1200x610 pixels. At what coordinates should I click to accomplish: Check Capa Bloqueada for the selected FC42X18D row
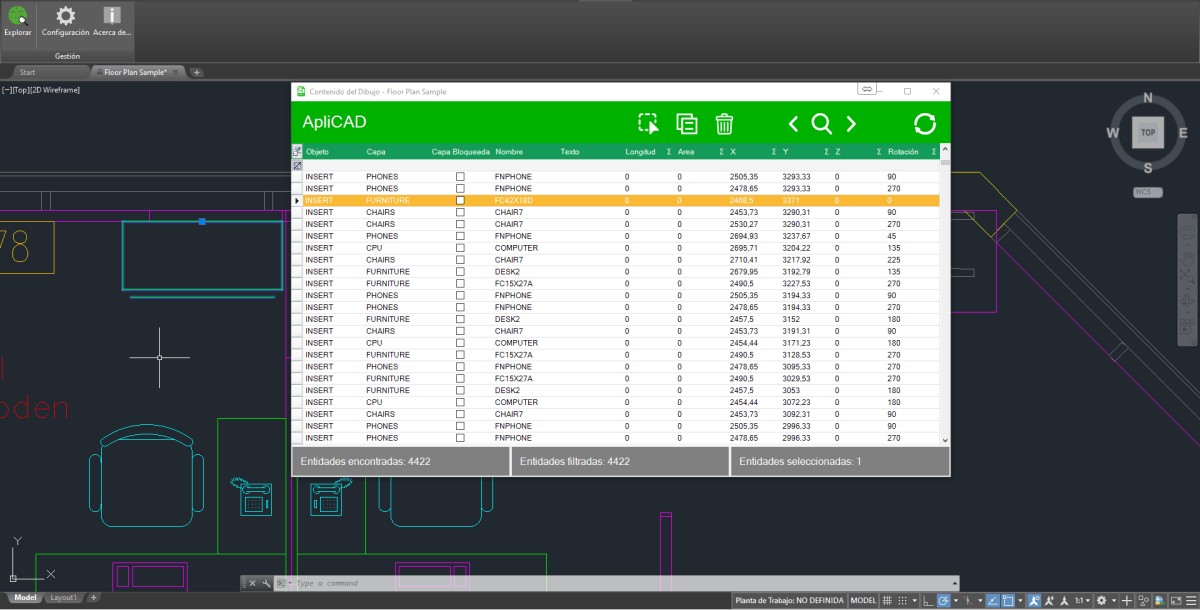pyautogui.click(x=461, y=200)
